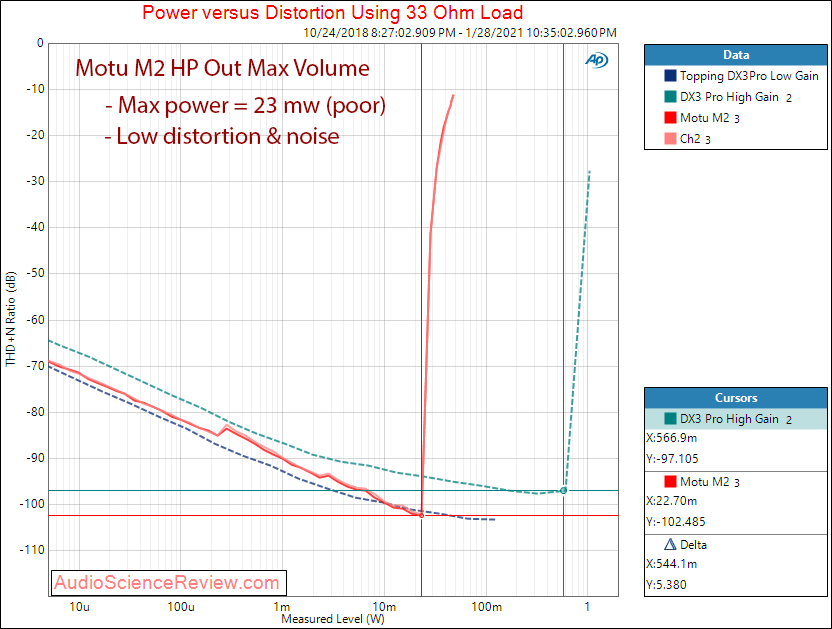Click the delta value 'Y:5.380'
The height and width of the screenshot is (629, 832).
(666, 585)
